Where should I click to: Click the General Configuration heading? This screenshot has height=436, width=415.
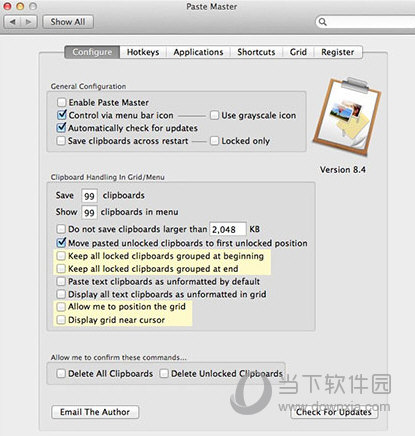(x=88, y=86)
